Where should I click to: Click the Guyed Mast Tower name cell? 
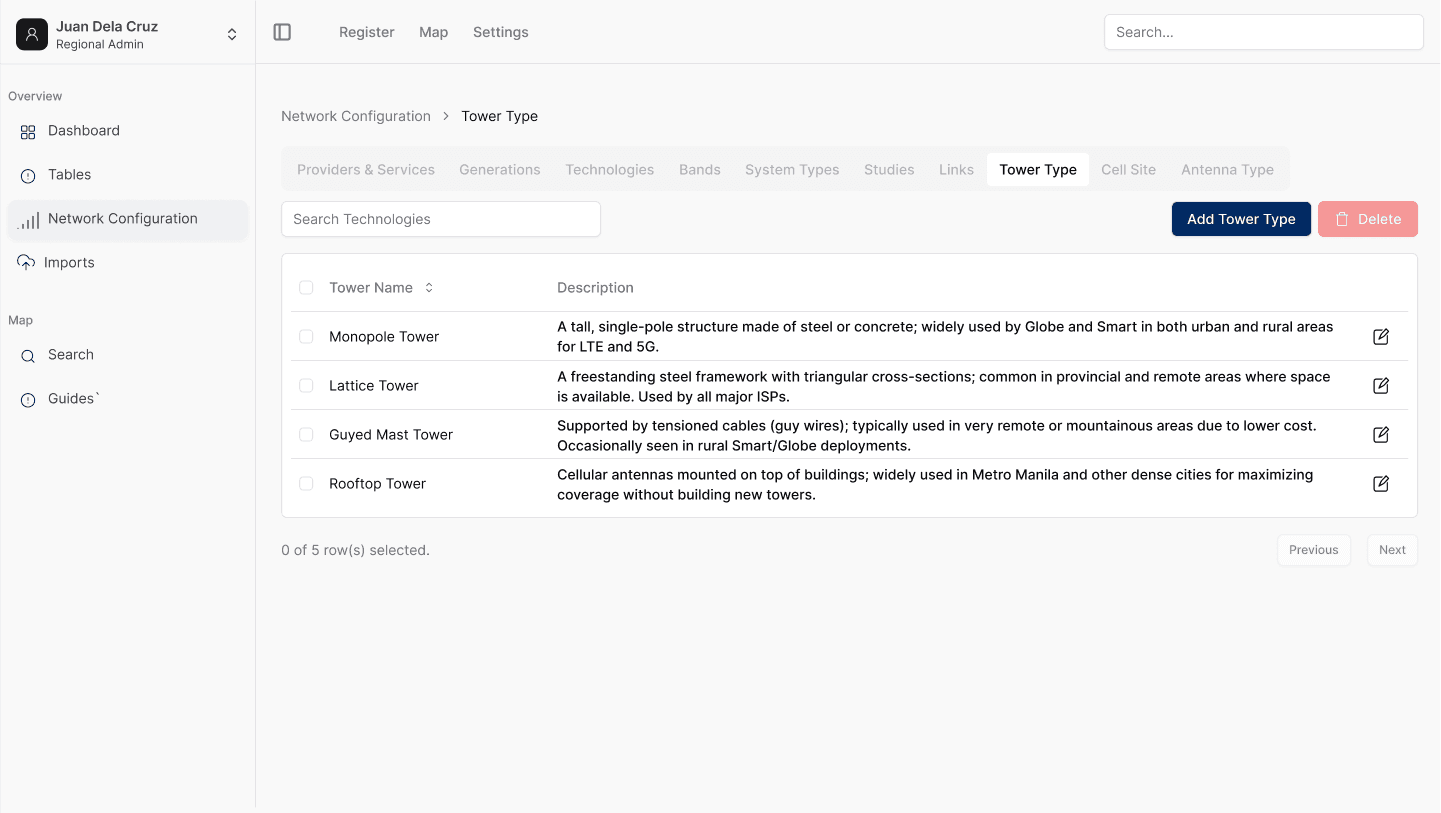coord(391,435)
